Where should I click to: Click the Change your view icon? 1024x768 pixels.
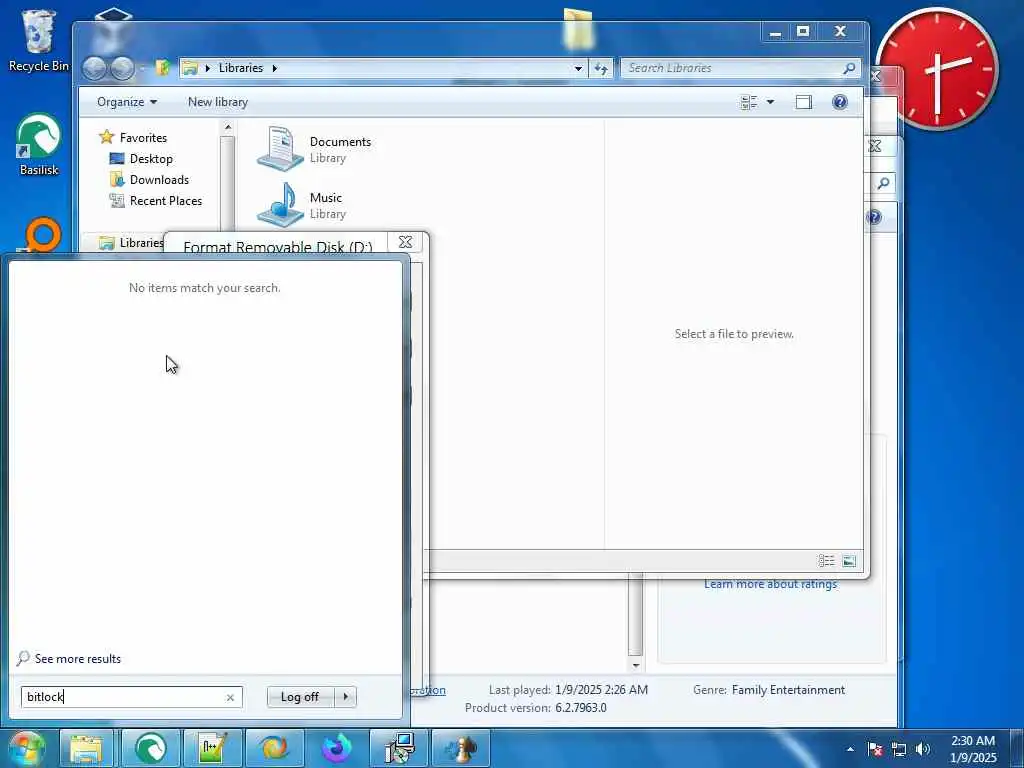coord(749,102)
